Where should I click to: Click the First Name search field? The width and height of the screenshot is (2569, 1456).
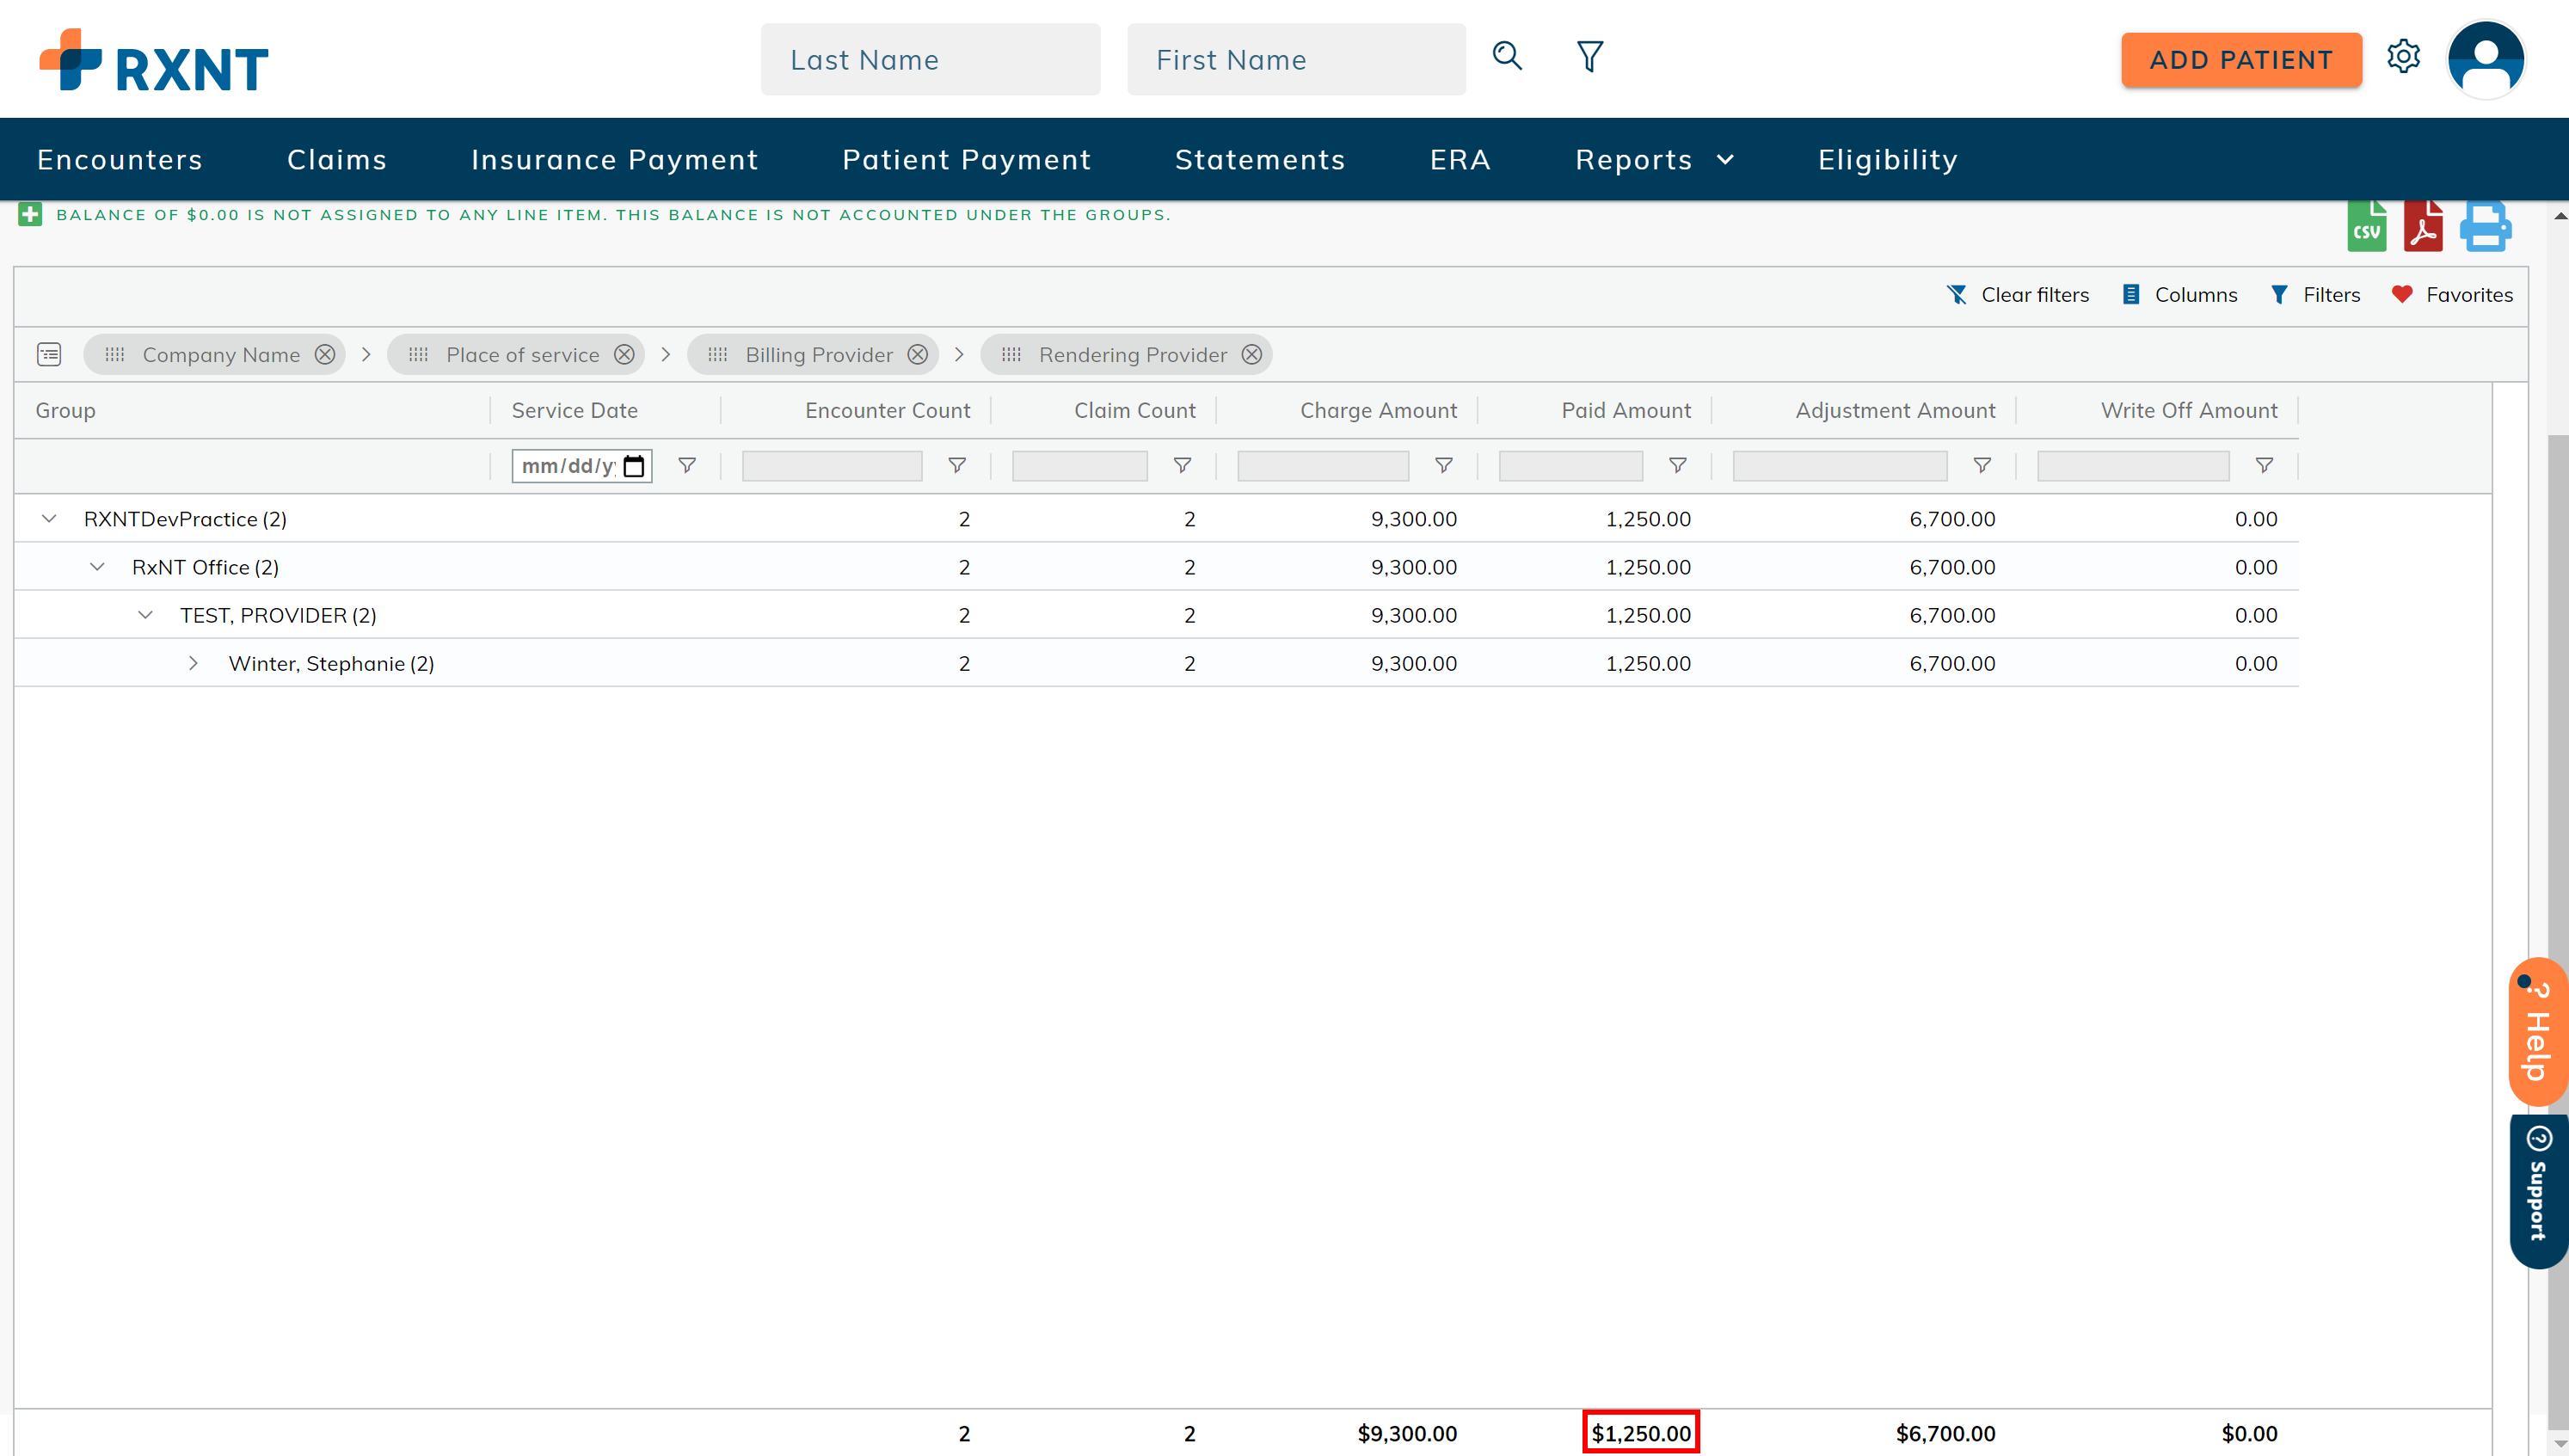coord(1296,60)
